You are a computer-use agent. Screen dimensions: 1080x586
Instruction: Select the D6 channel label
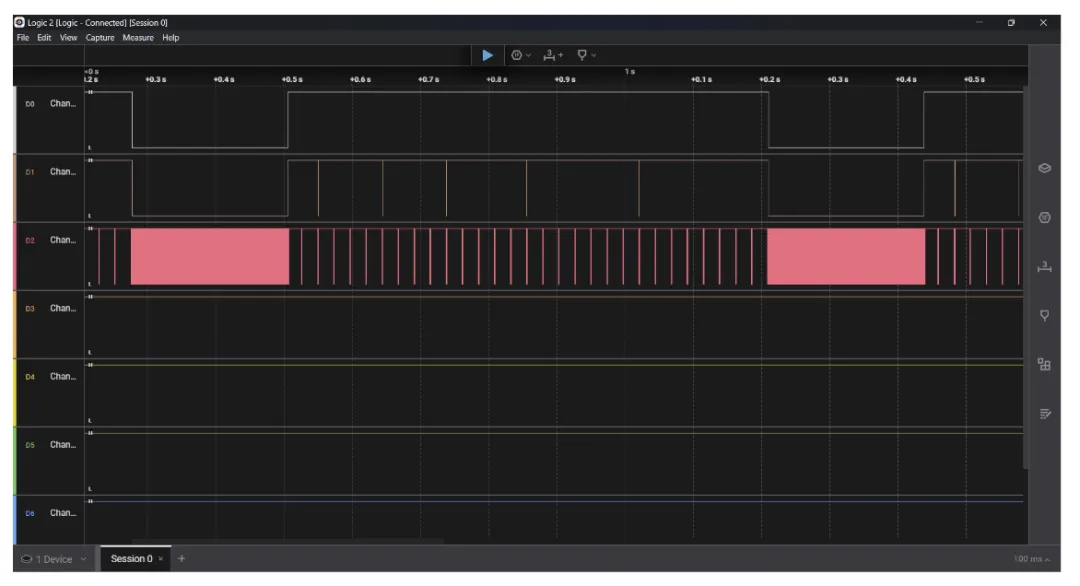pyautogui.click(x=50, y=513)
